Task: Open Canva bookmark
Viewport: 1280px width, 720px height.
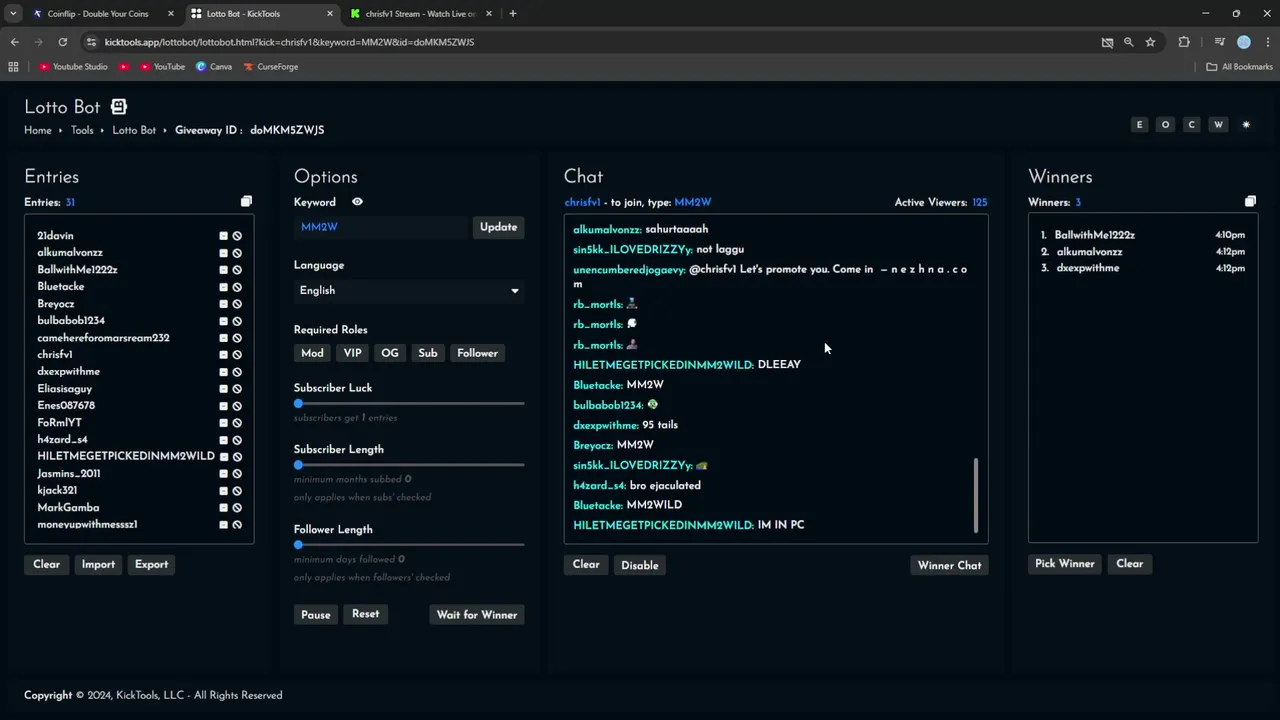Action: tap(214, 67)
